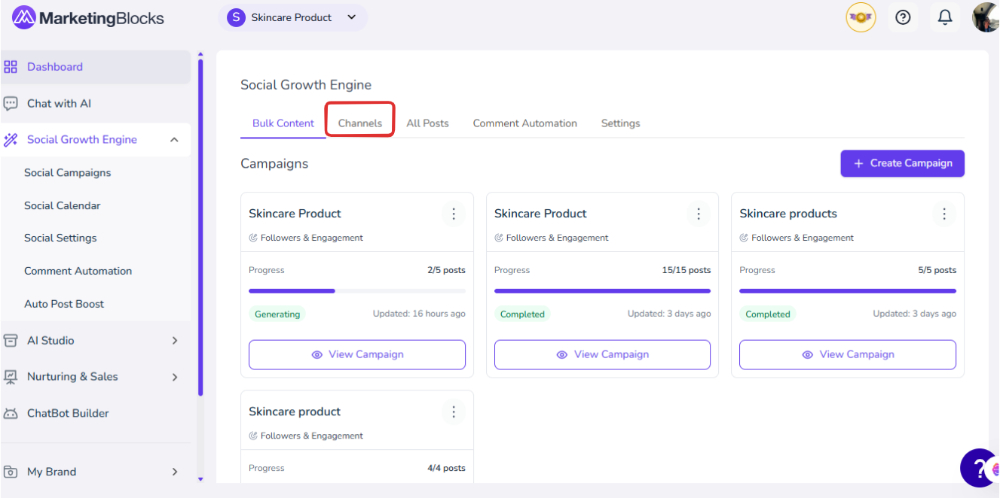Click the notification bell icon
Image resolution: width=1000 pixels, height=498 pixels.
tap(944, 17)
